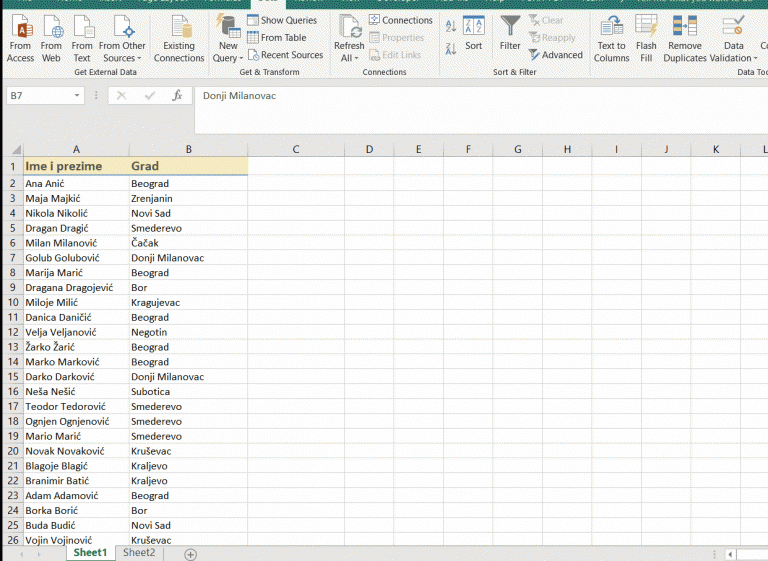Open Advanced filter options
This screenshot has height=561, width=768.
pyautogui.click(x=556, y=55)
